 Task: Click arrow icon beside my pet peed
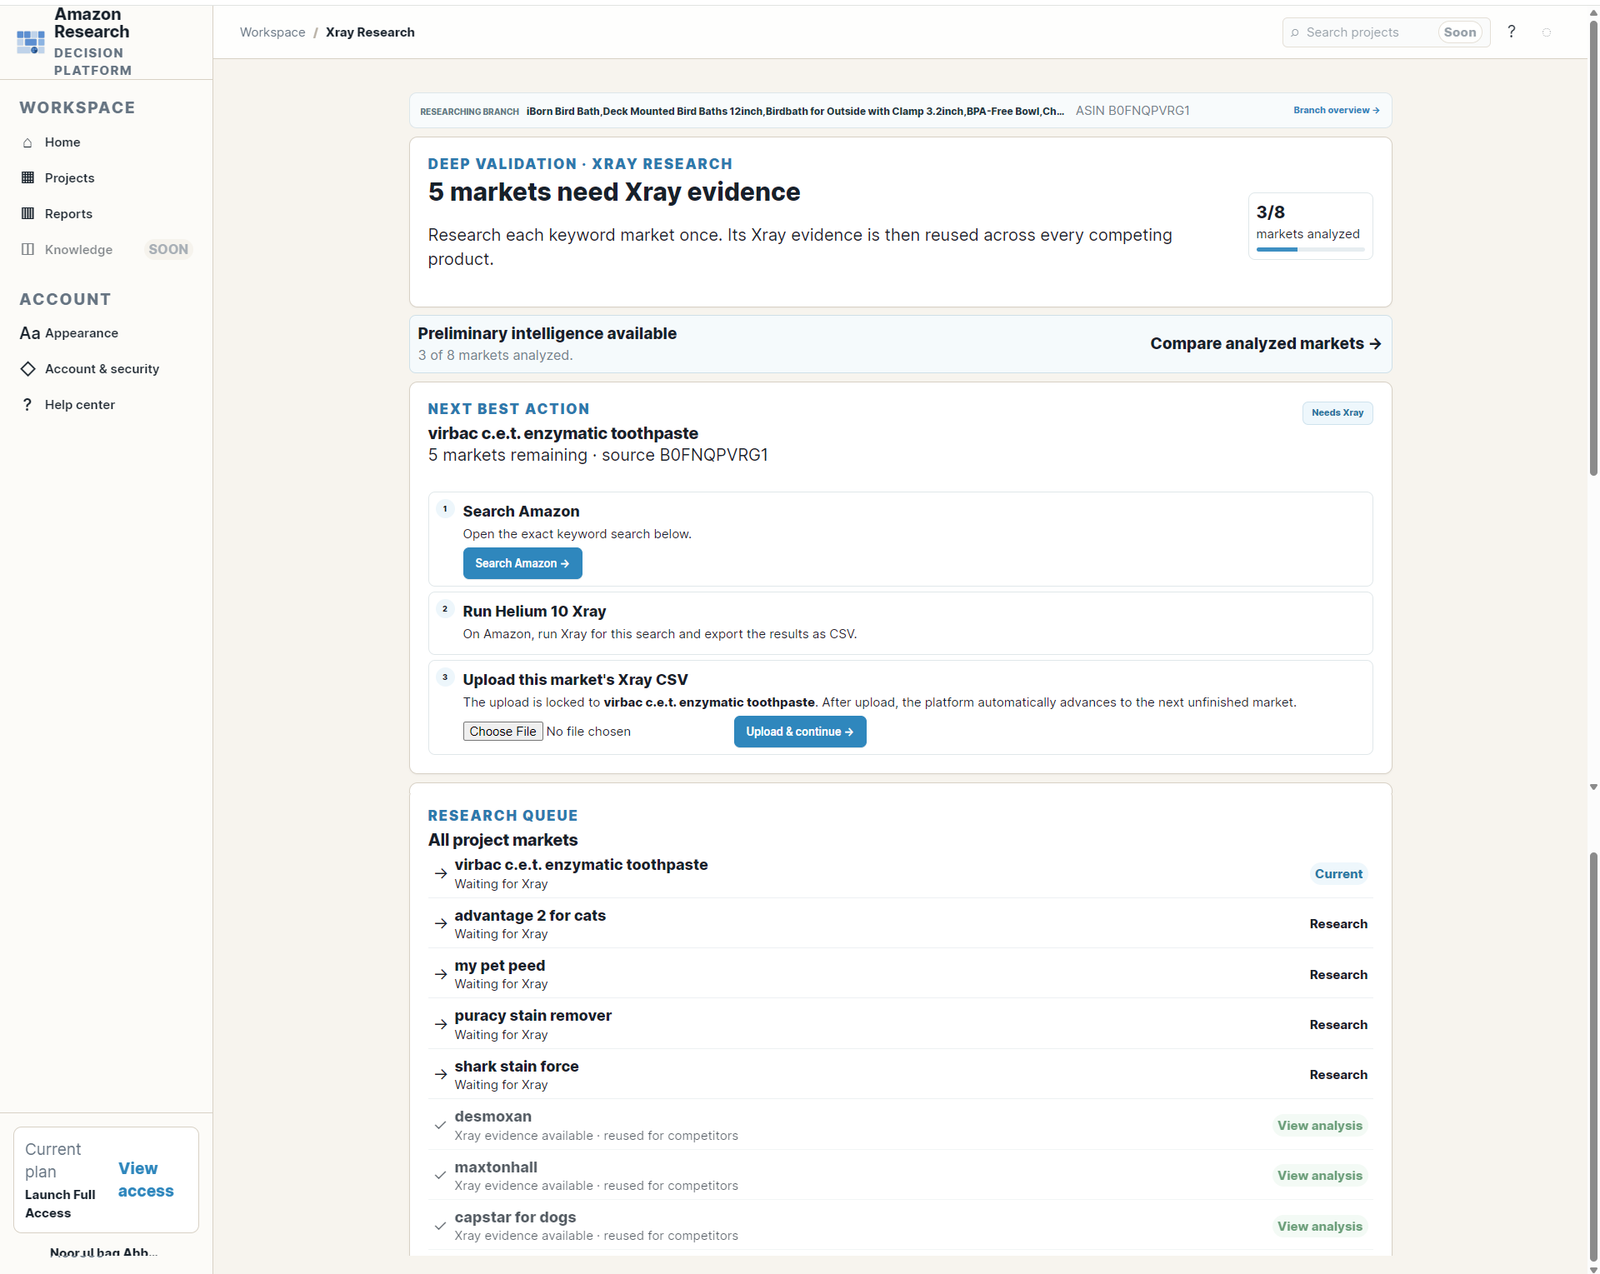441,974
